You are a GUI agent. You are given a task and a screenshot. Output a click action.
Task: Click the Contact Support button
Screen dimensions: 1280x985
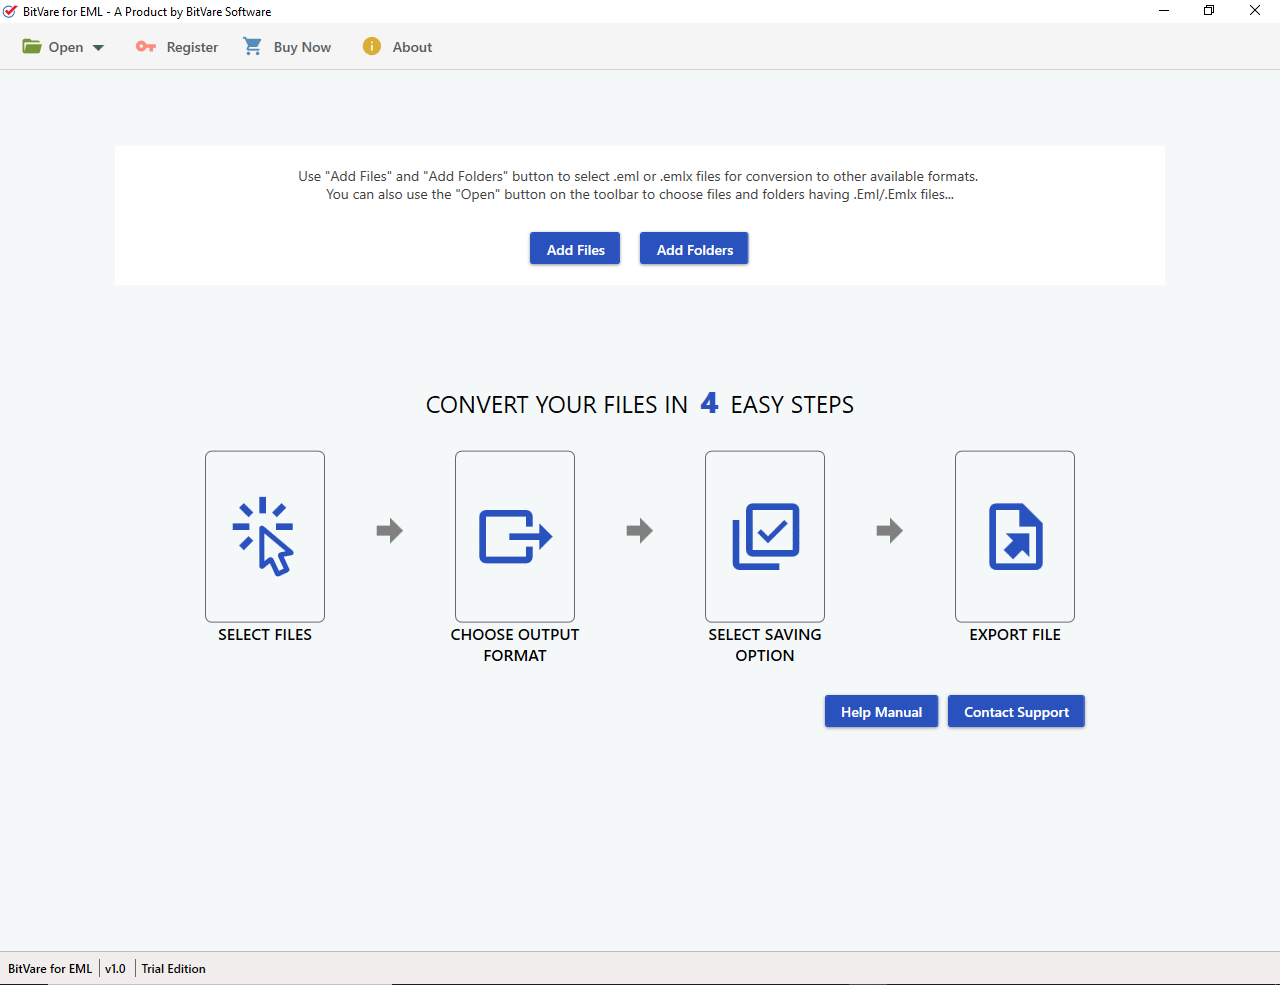(1016, 712)
